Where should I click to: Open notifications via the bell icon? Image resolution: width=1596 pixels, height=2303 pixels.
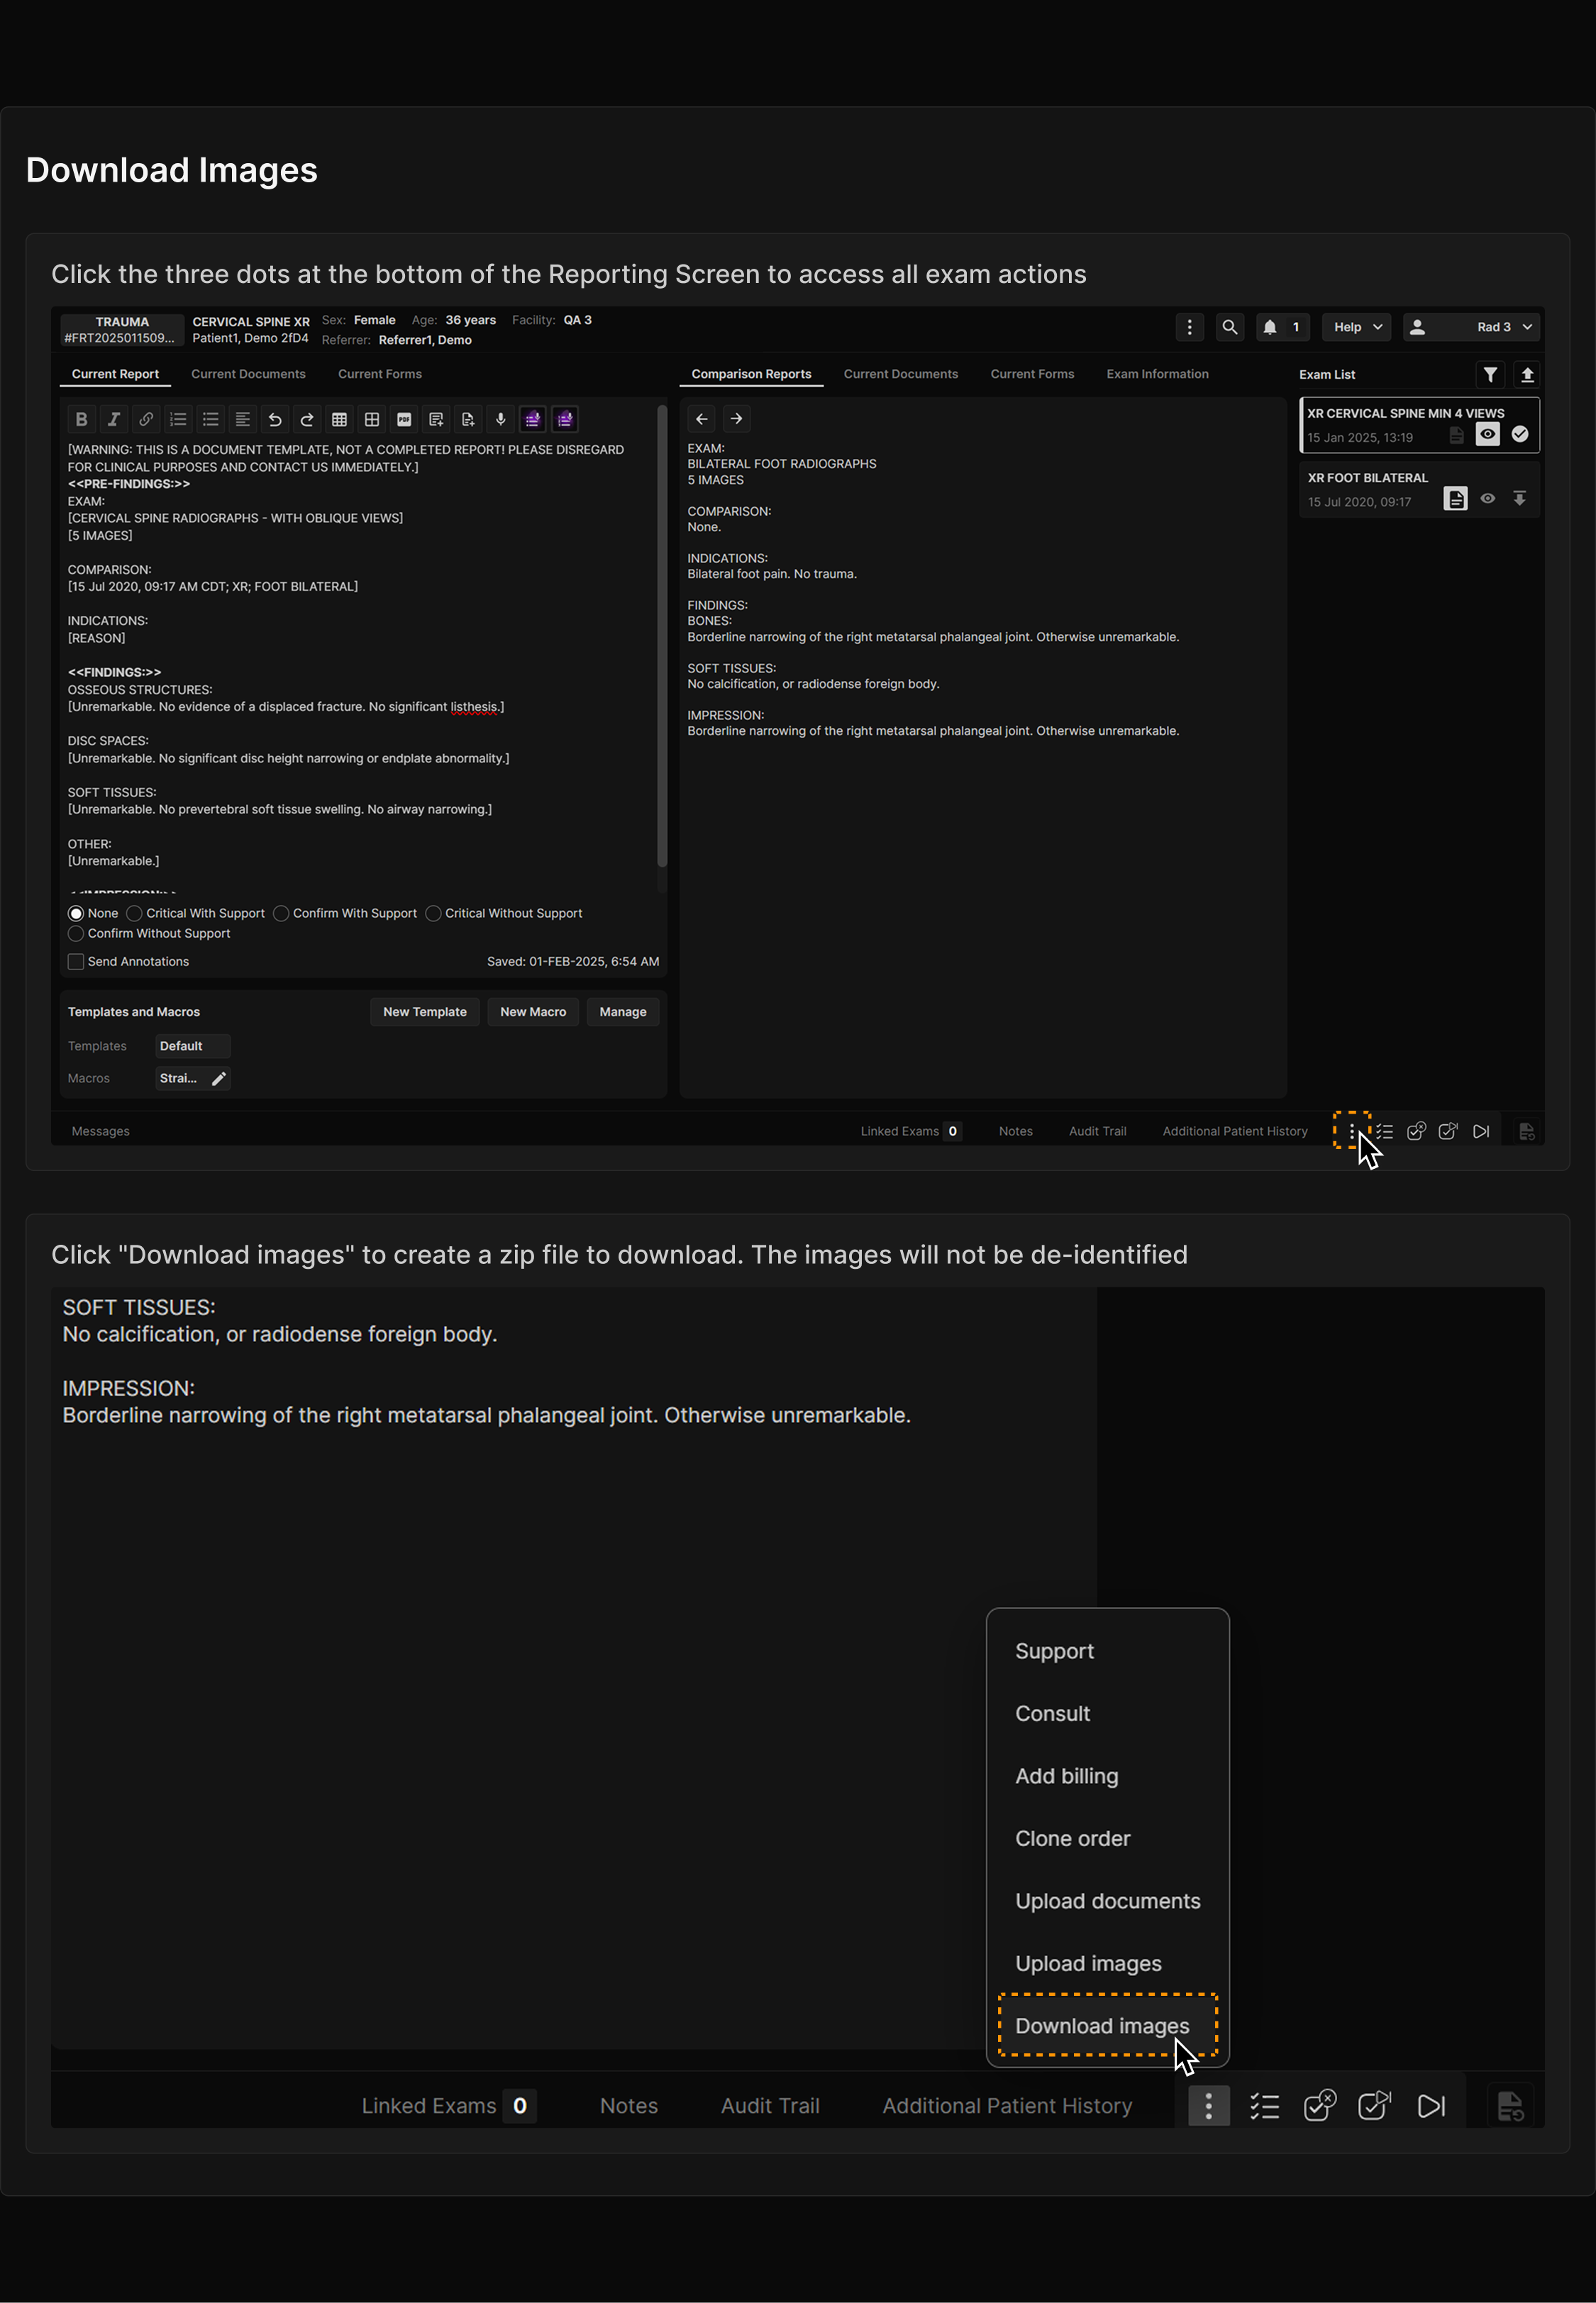[x=1270, y=327]
